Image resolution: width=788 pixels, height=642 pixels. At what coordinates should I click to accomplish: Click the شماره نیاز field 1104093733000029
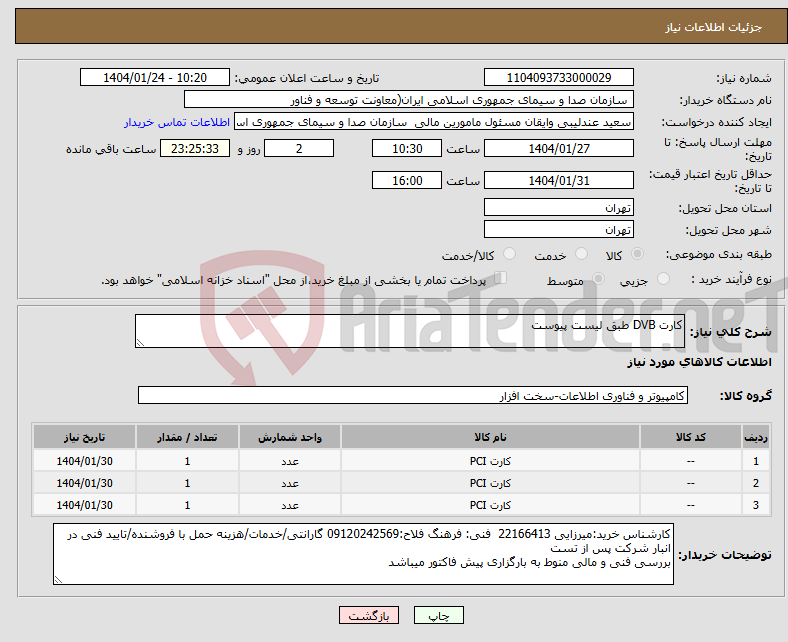559,77
